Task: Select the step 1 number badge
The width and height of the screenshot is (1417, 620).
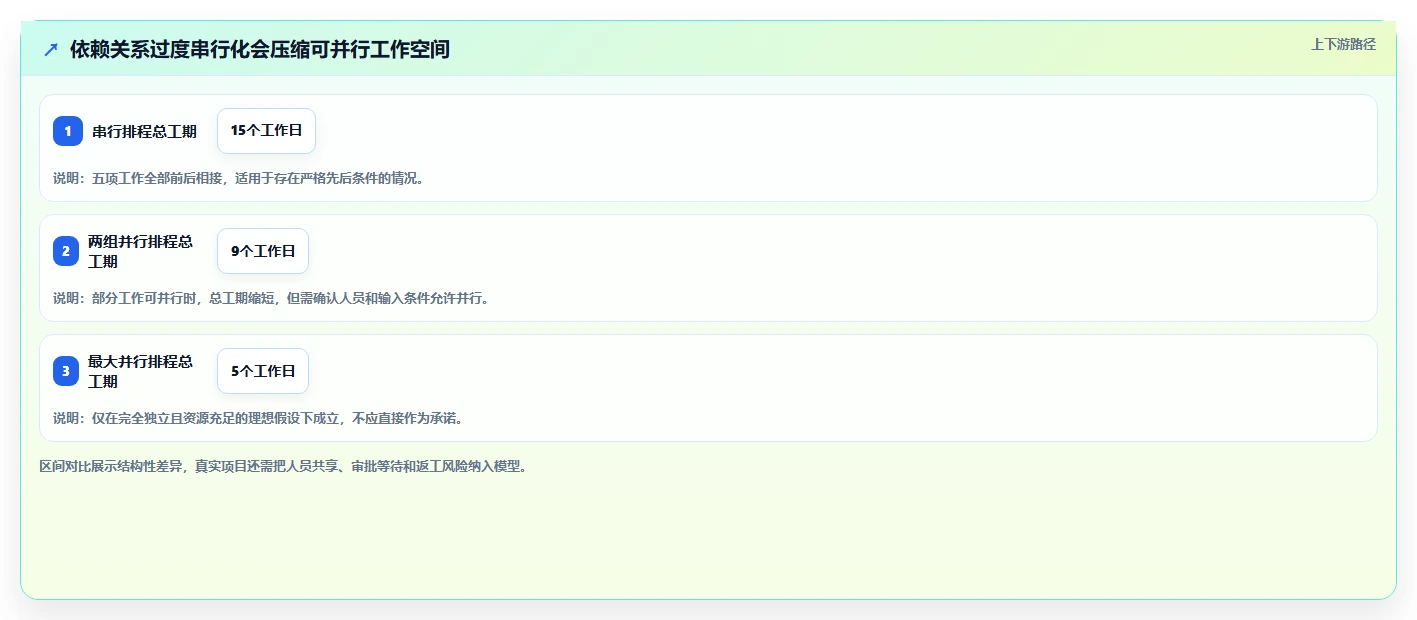Action: [x=68, y=131]
